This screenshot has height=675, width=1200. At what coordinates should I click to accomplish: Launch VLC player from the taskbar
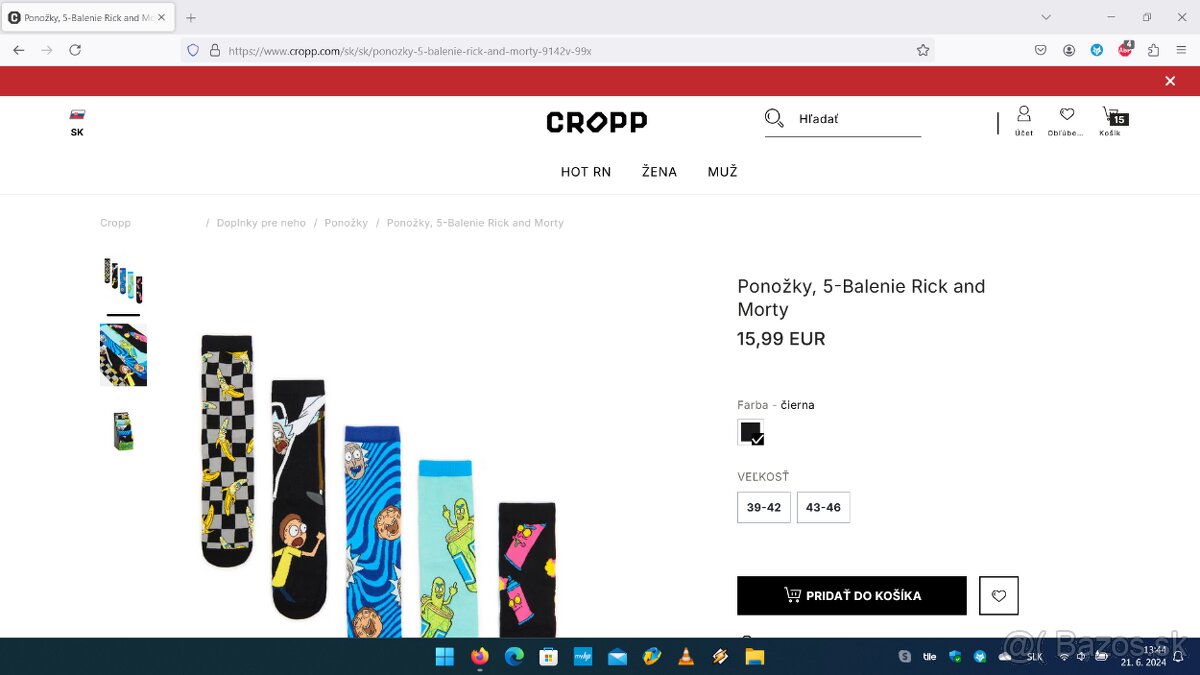(x=686, y=657)
